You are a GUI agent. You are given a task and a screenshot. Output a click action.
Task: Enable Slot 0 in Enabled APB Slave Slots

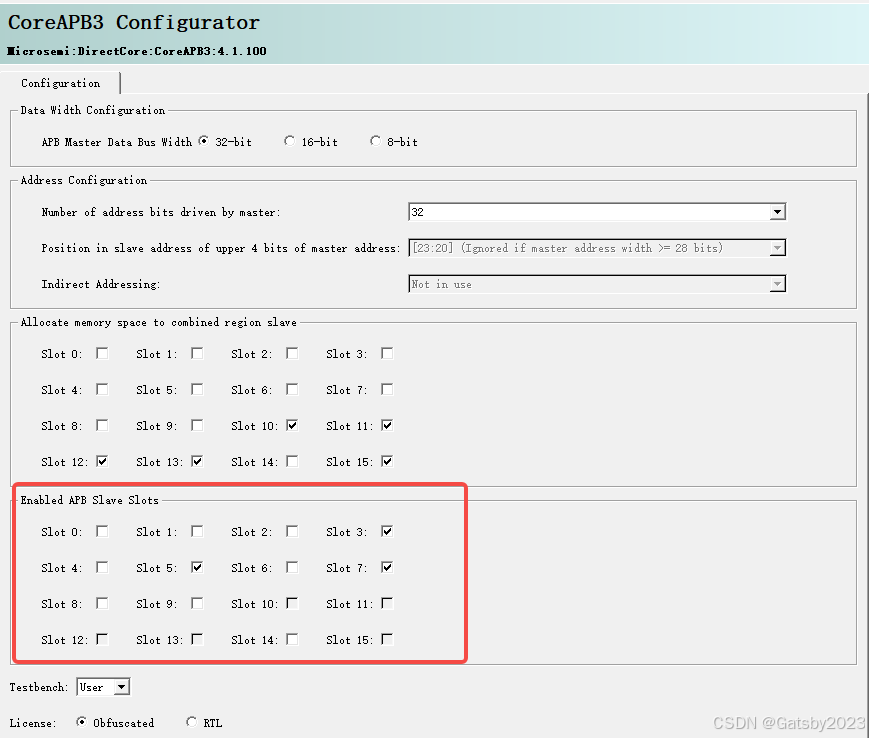pyautogui.click(x=102, y=531)
